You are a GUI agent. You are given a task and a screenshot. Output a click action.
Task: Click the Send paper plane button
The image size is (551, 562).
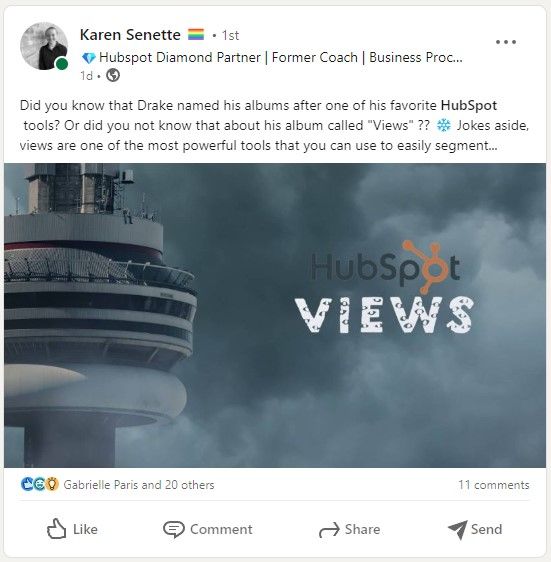pyautogui.click(x=475, y=529)
